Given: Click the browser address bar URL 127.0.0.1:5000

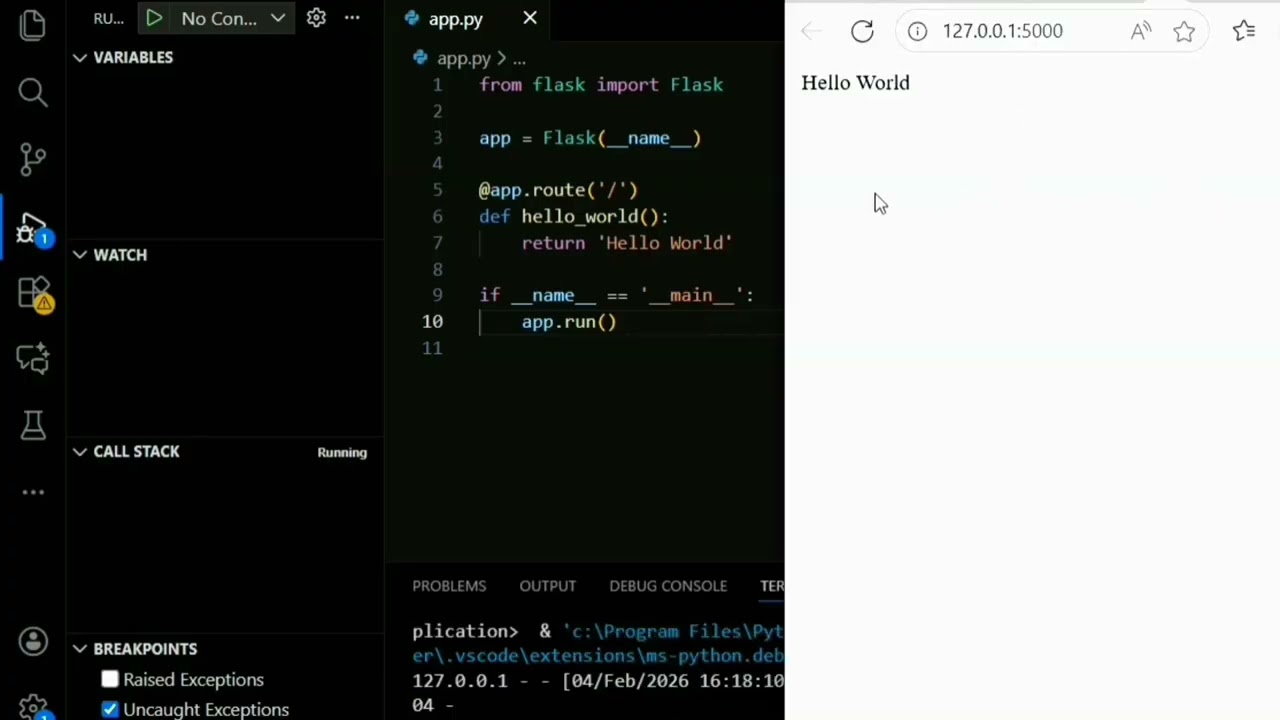Looking at the screenshot, I should tap(1002, 31).
